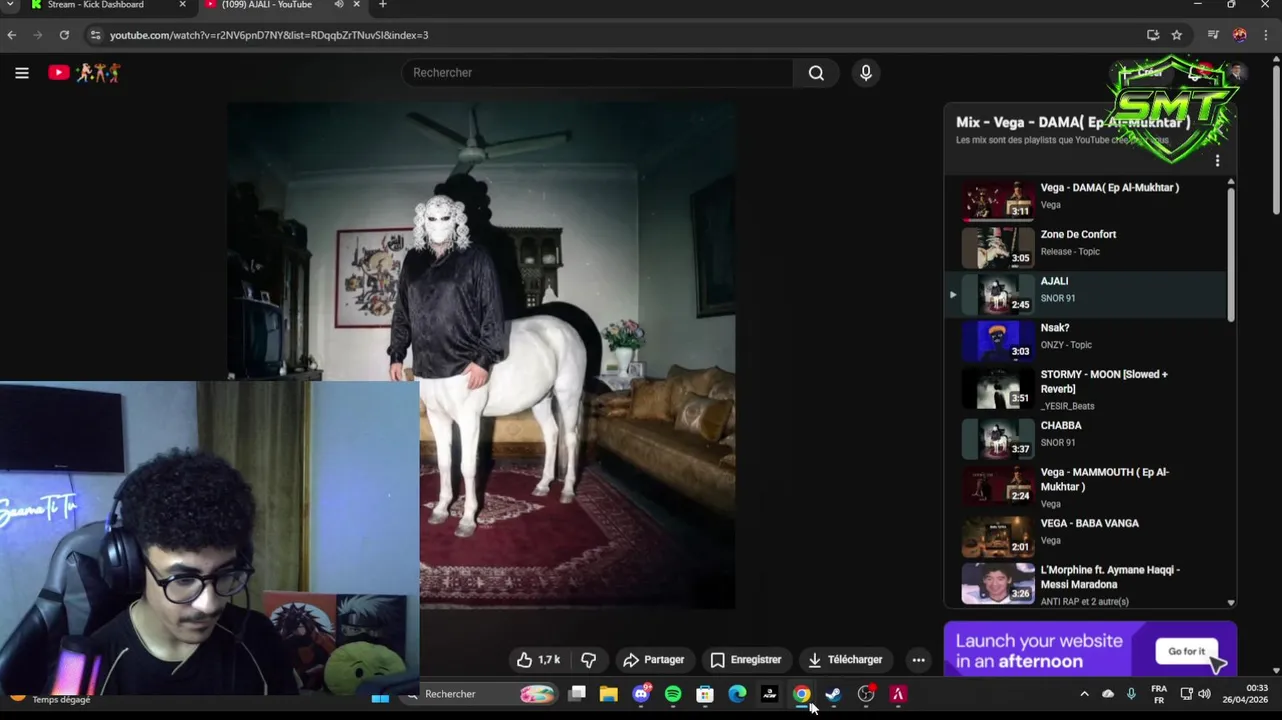Open the Partager share dialog
The height and width of the screenshot is (720, 1282).
[x=654, y=660]
